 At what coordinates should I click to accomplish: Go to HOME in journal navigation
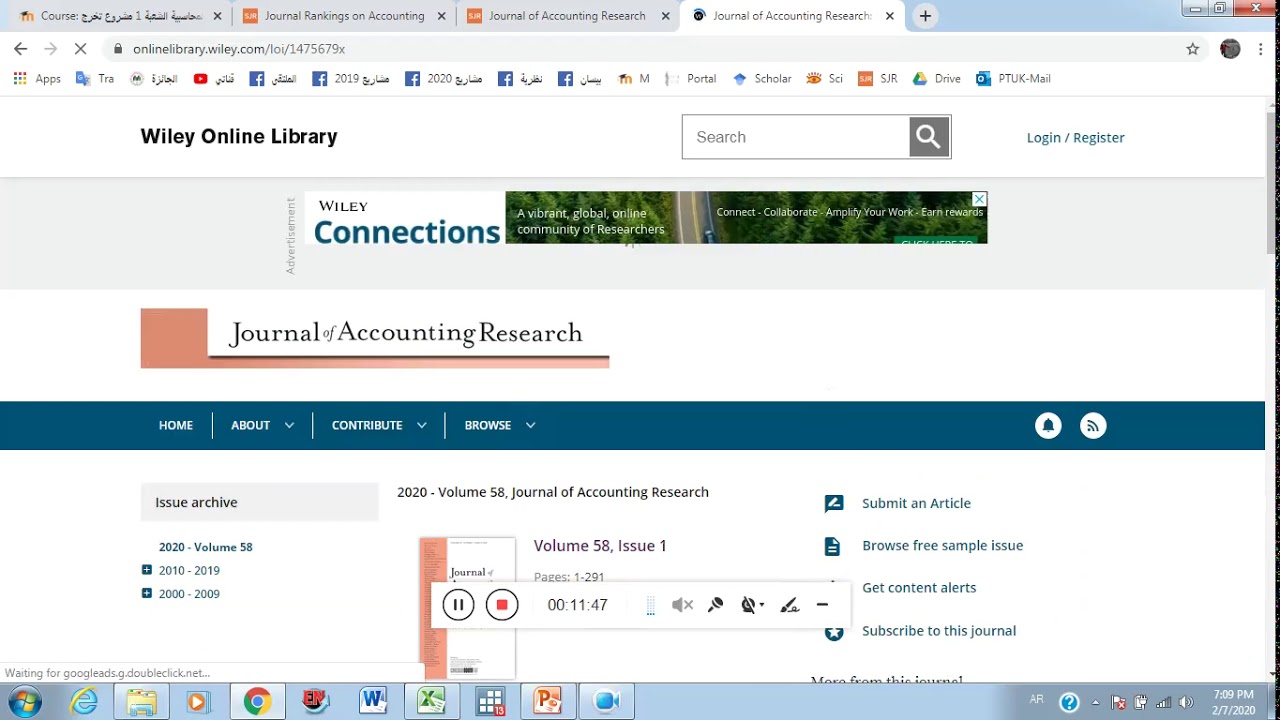click(176, 426)
